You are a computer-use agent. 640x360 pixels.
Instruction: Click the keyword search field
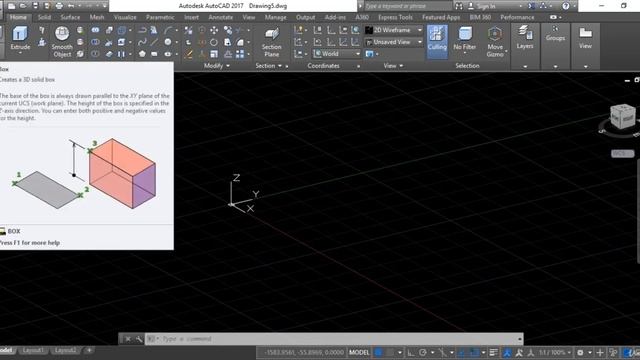click(x=408, y=6)
